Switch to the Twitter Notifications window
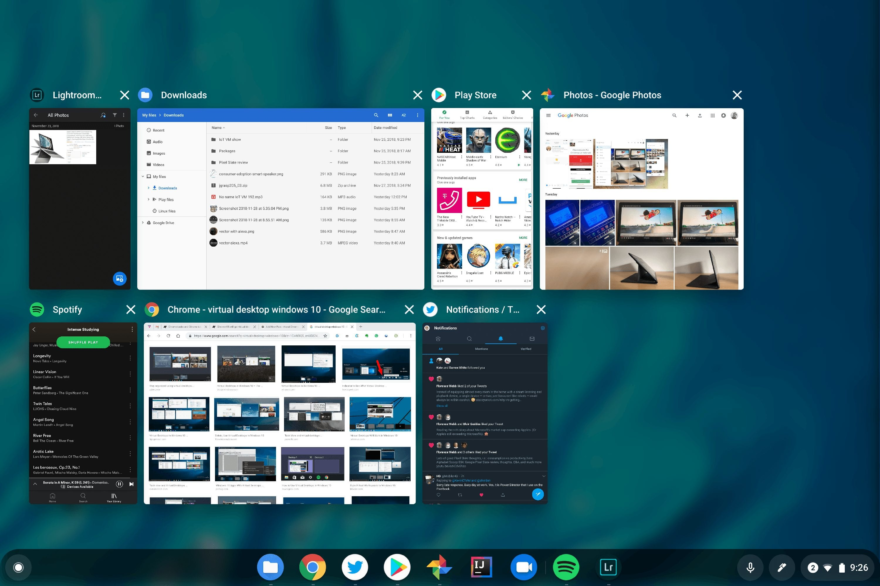 [485, 413]
